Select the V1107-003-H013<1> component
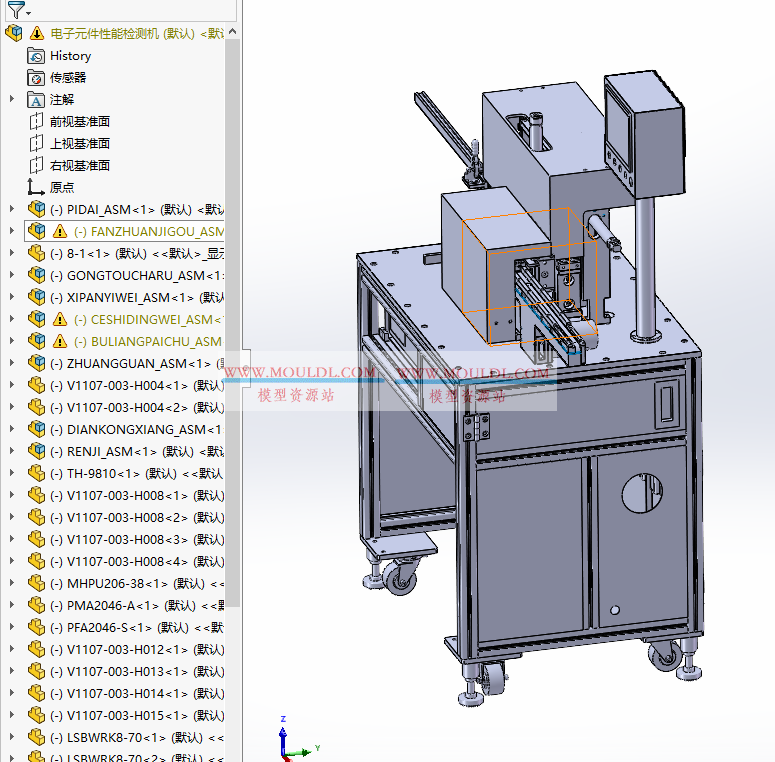 (x=137, y=671)
